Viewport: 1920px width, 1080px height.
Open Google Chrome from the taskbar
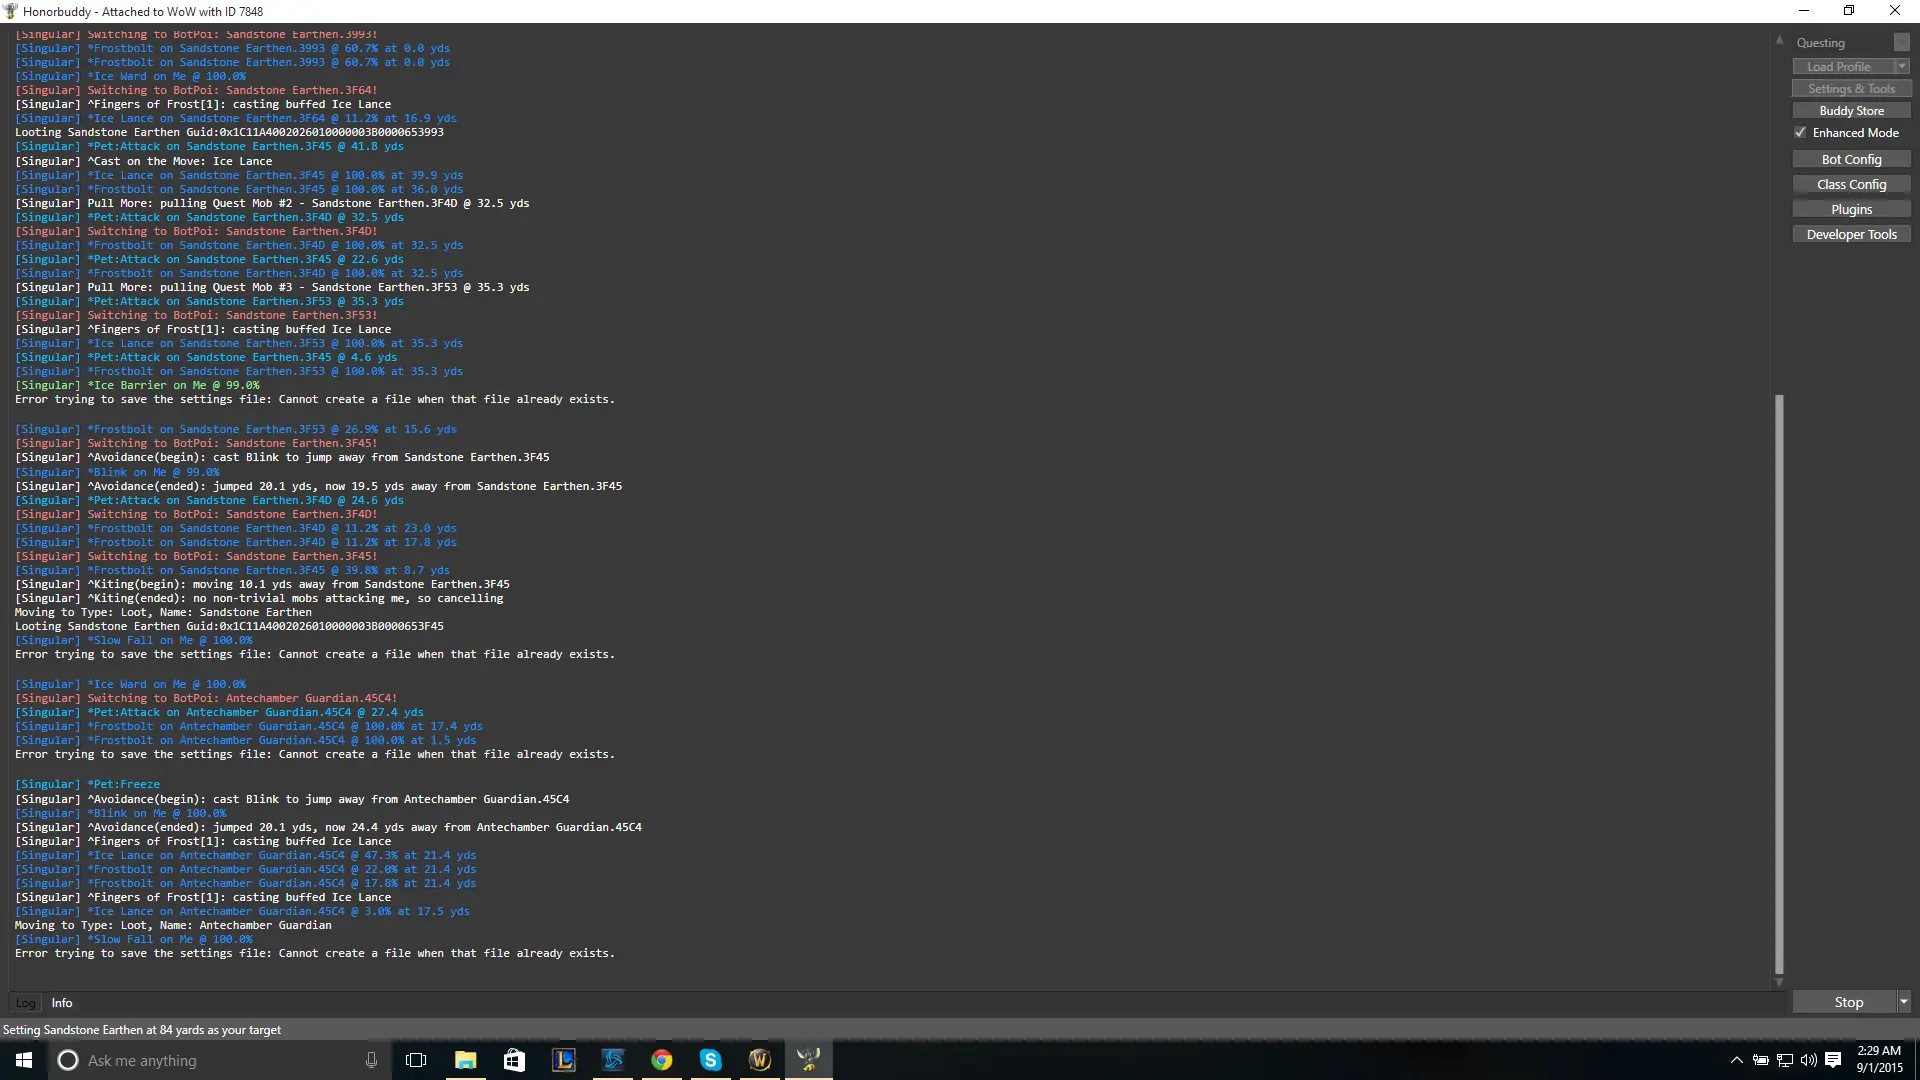tap(662, 1060)
